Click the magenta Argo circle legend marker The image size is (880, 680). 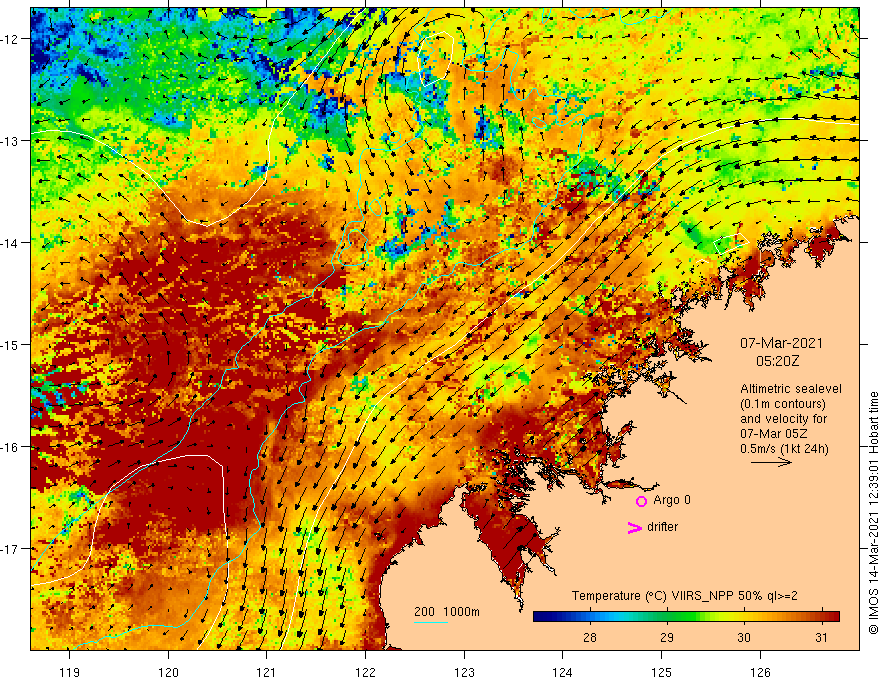(641, 501)
